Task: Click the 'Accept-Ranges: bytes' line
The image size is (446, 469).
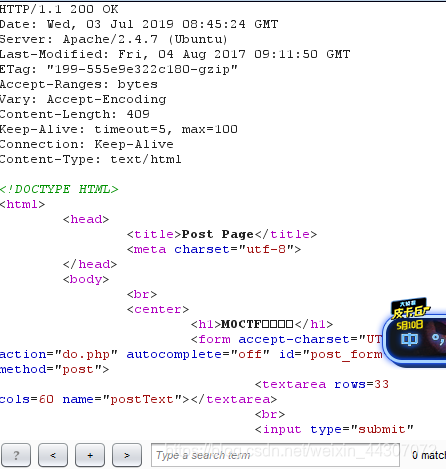Action: (79, 84)
